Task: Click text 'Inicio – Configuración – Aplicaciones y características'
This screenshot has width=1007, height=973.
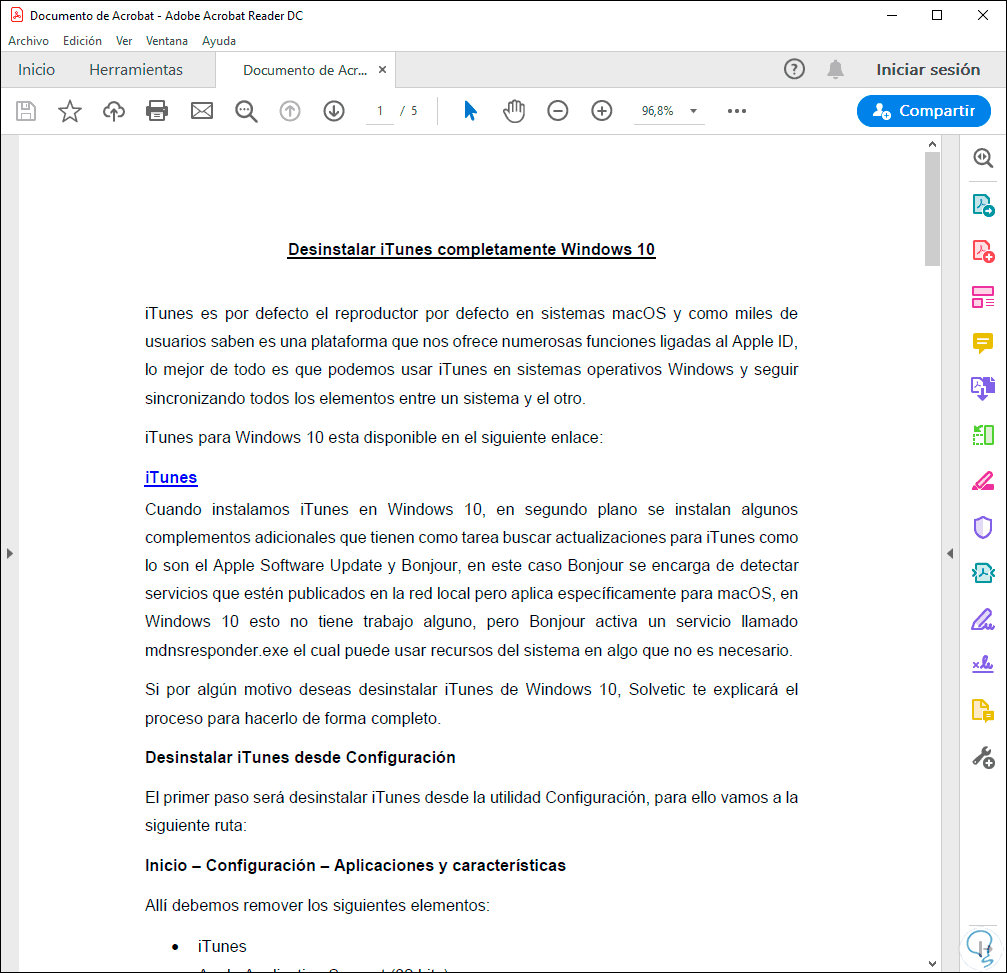Action: (355, 865)
